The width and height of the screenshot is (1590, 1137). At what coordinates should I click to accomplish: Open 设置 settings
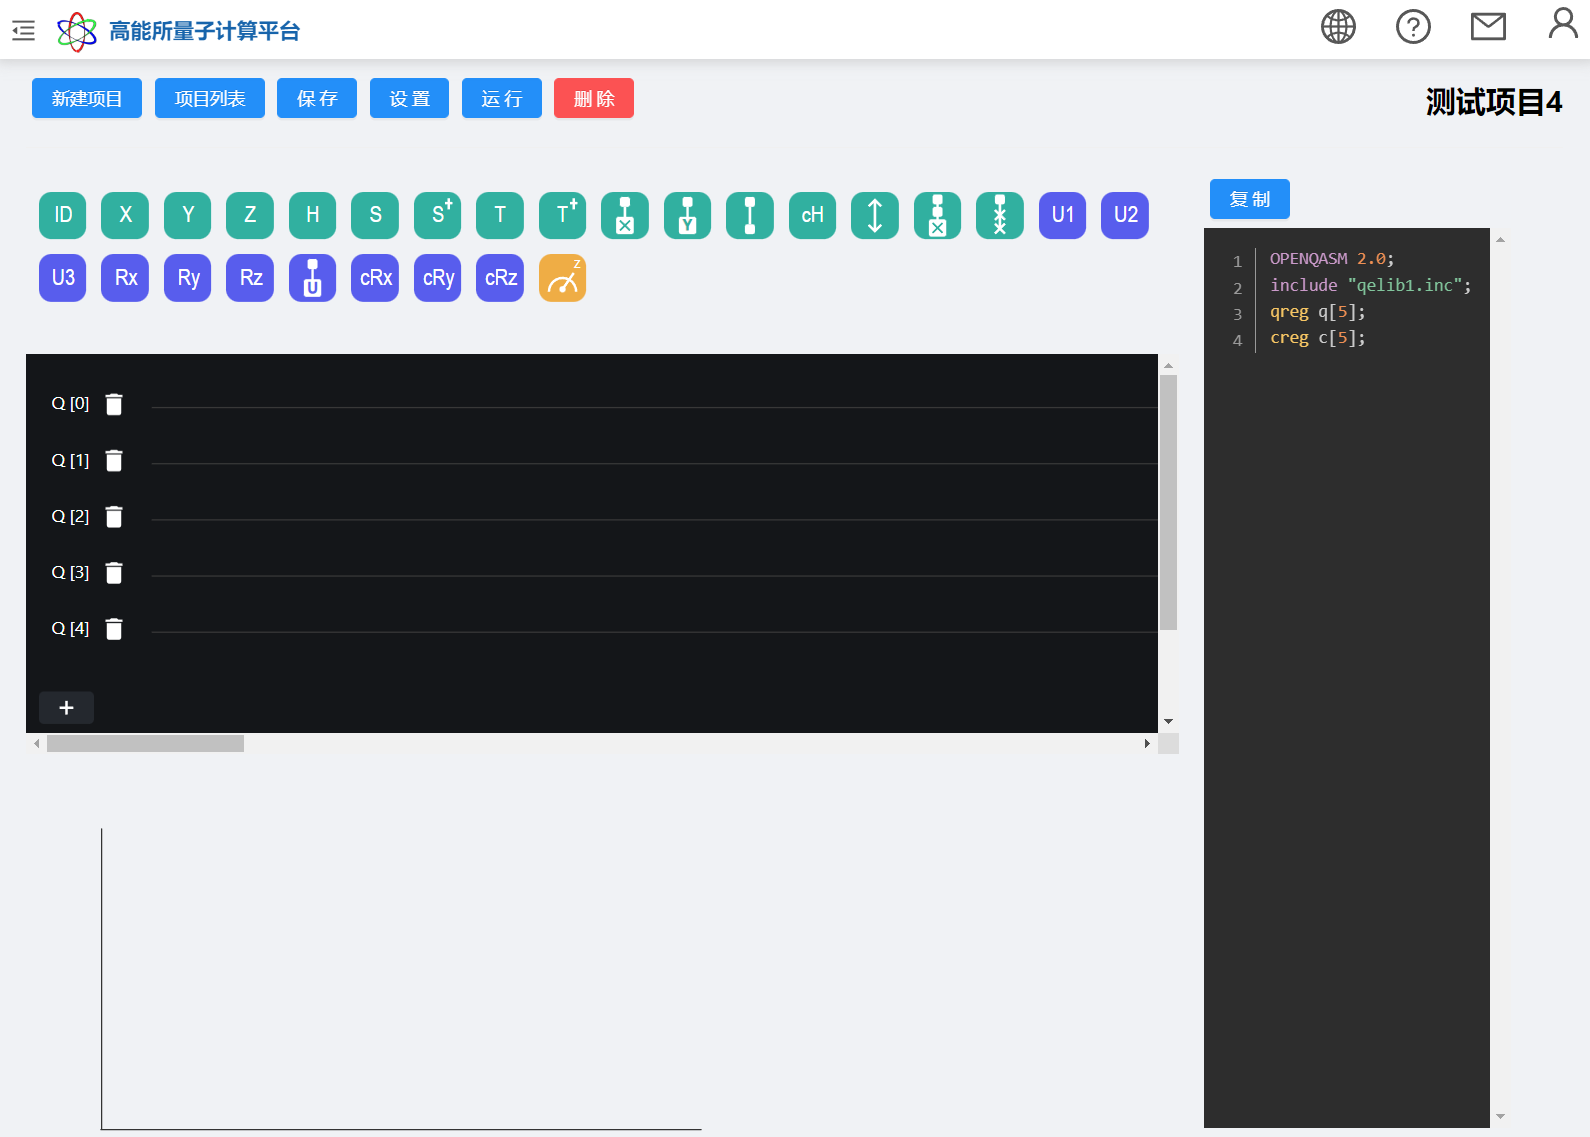[x=409, y=98]
